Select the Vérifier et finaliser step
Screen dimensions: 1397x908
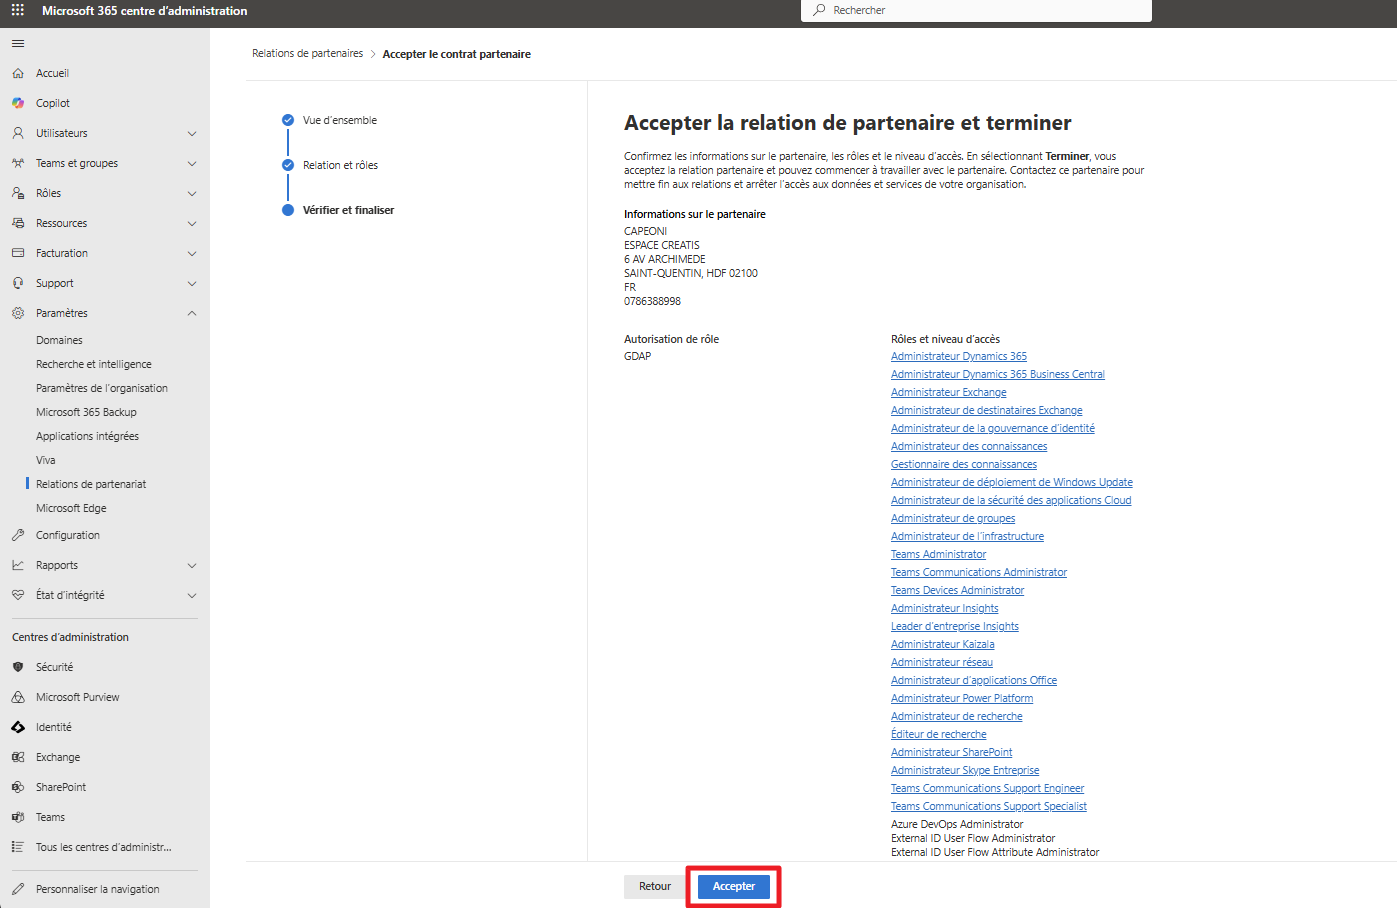[349, 210]
